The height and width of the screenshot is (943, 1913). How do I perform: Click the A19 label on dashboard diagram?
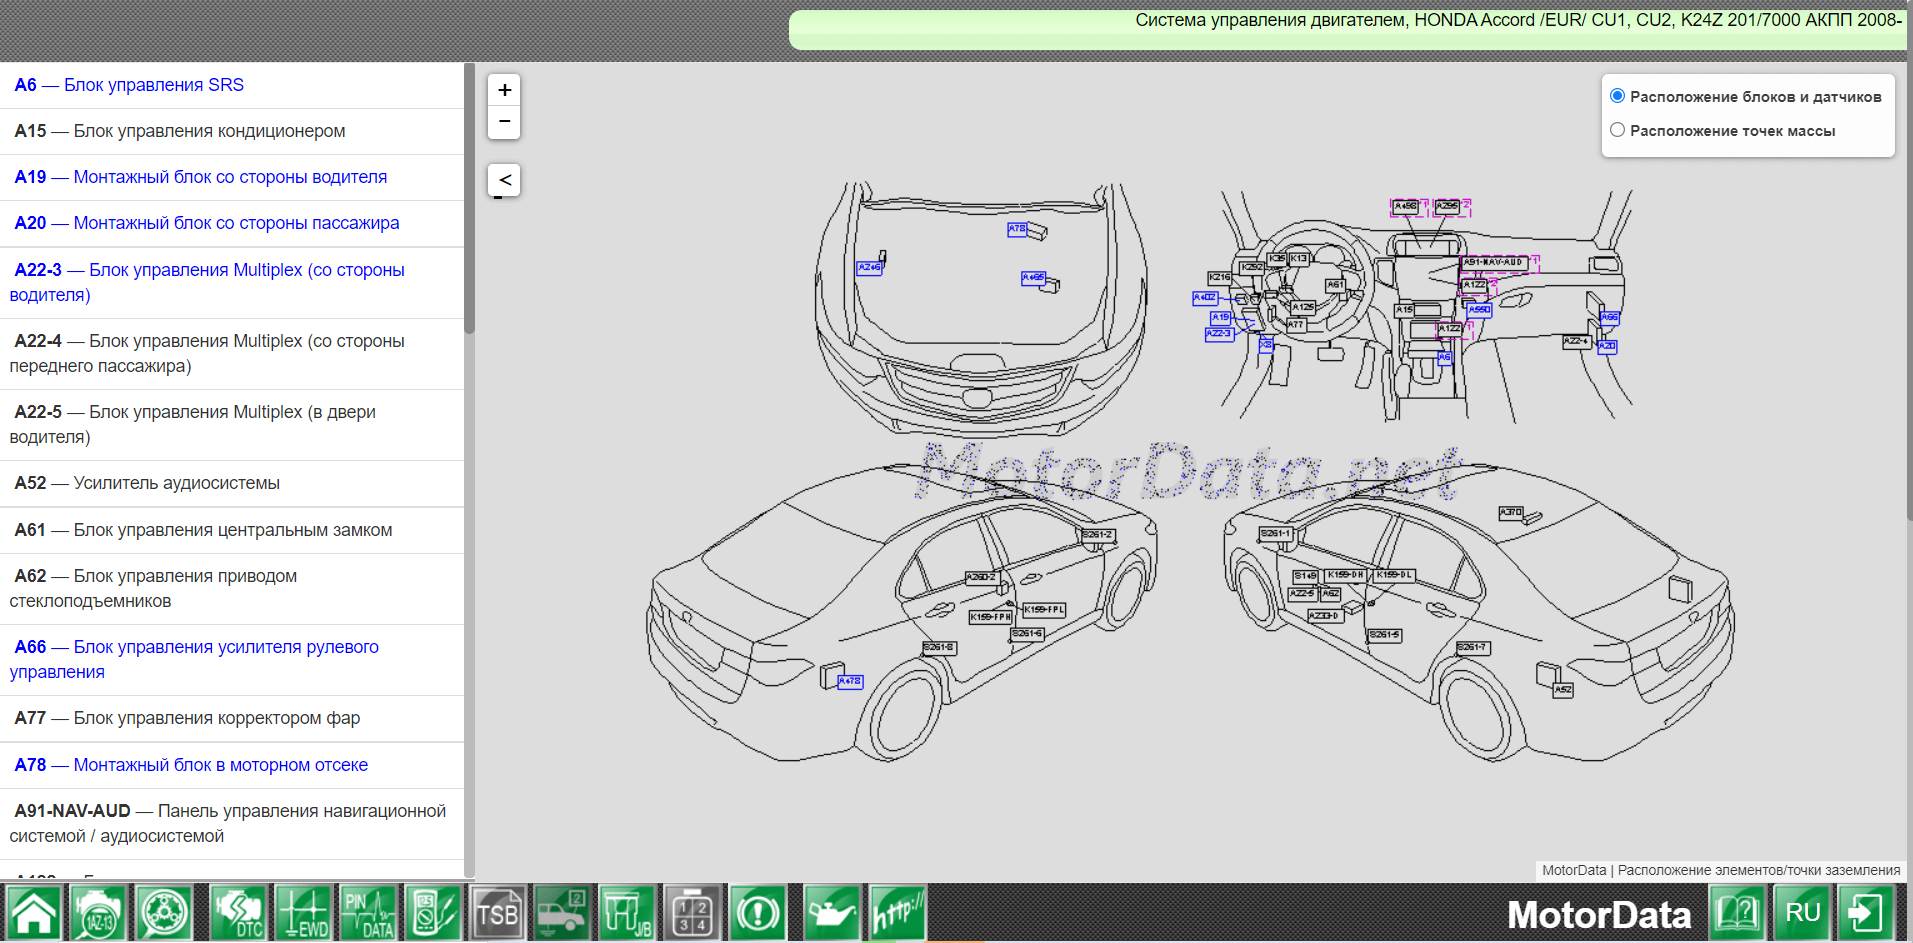click(1221, 317)
